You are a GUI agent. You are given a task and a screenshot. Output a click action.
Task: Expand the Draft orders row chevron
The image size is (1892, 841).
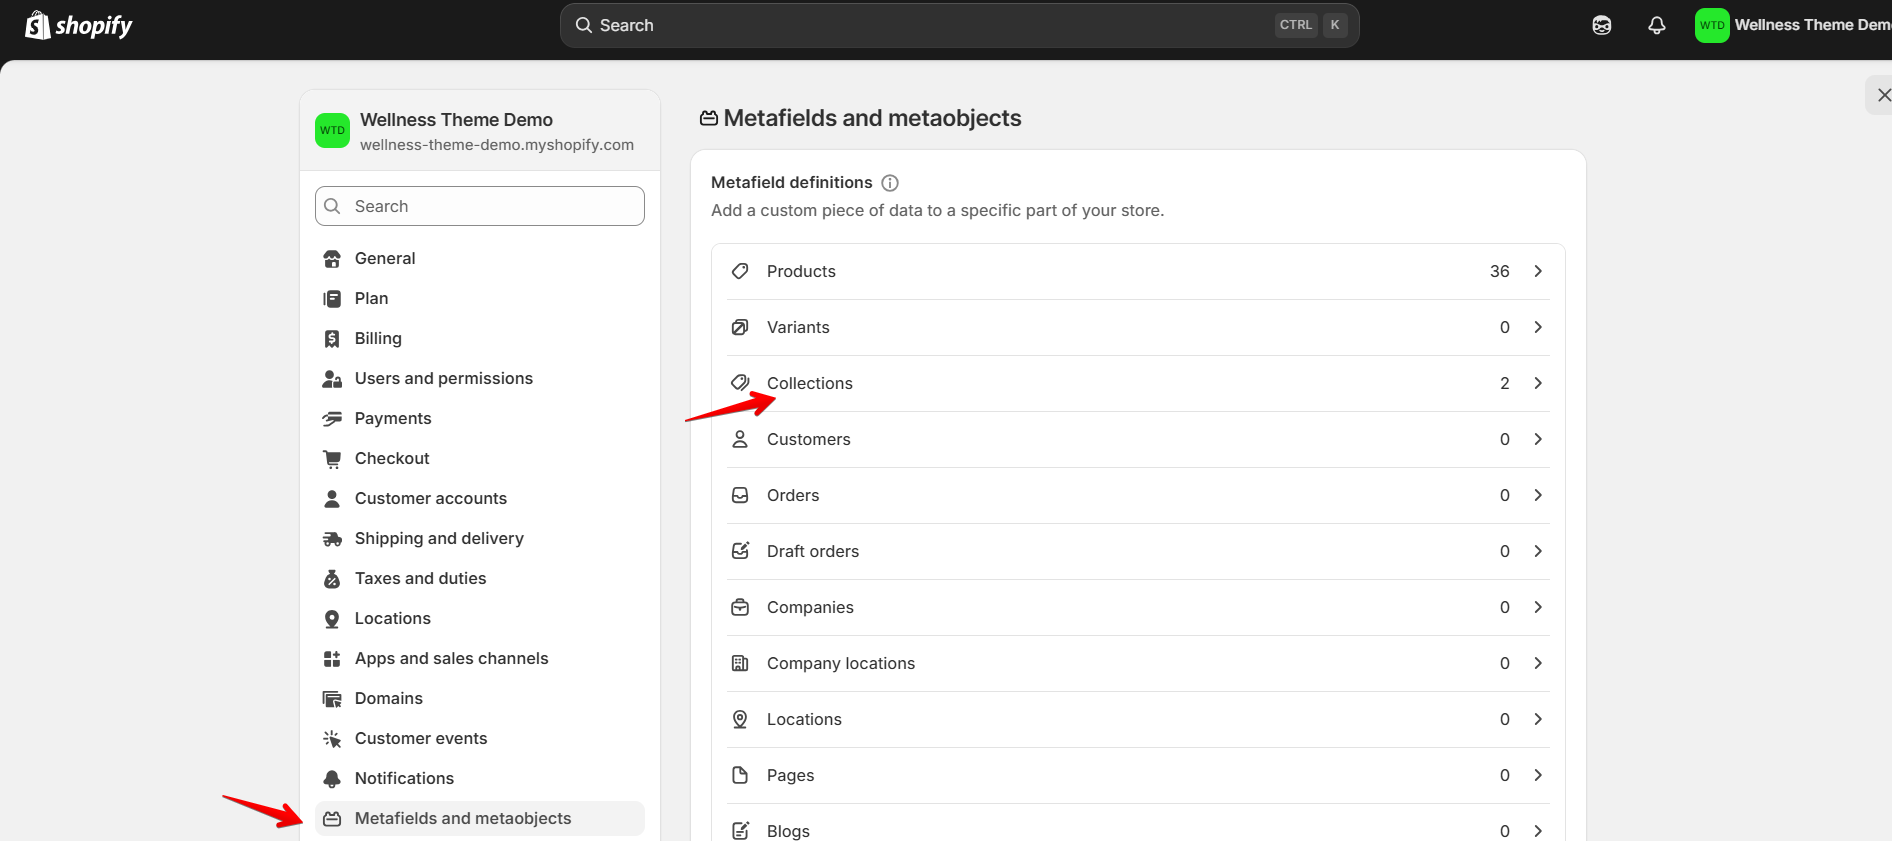(1538, 551)
